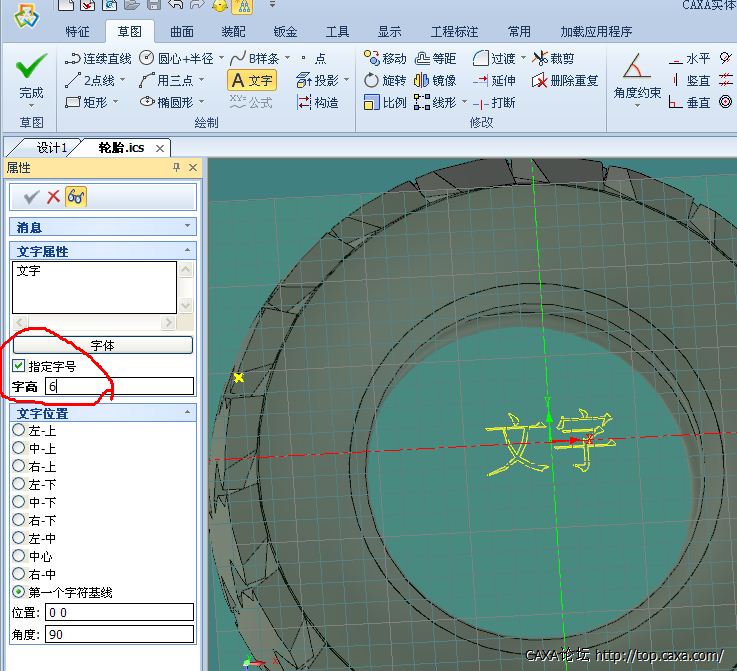Click the 删除重复 remove duplicates tool

pos(565,80)
